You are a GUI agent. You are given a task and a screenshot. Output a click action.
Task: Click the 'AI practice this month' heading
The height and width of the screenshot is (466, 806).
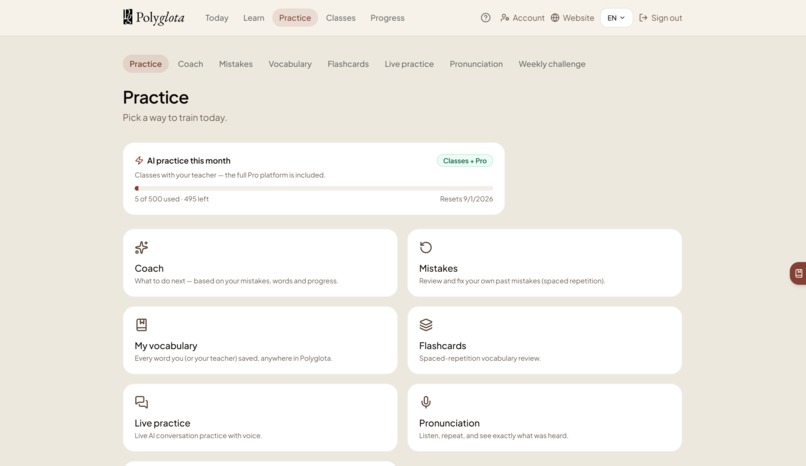(189, 160)
